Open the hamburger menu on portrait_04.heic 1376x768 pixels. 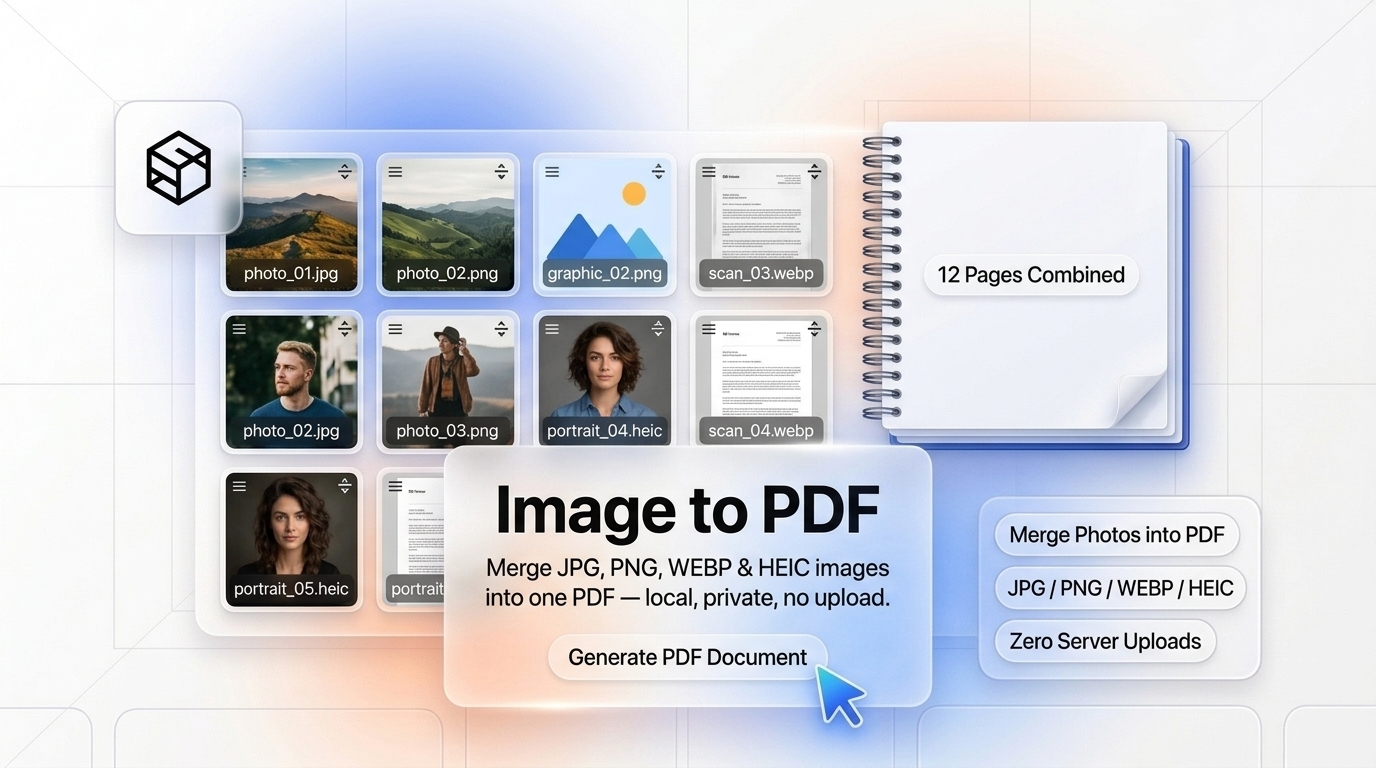pyautogui.click(x=552, y=329)
